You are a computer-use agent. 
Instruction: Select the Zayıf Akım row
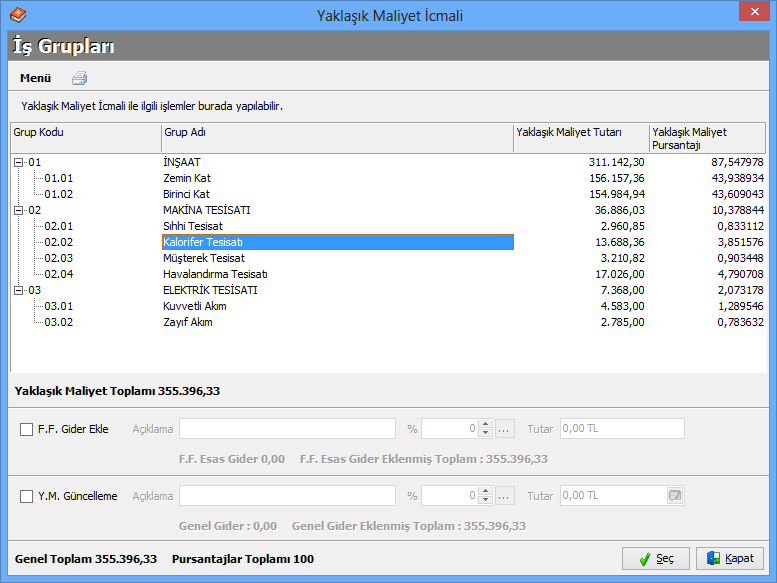click(x=188, y=322)
